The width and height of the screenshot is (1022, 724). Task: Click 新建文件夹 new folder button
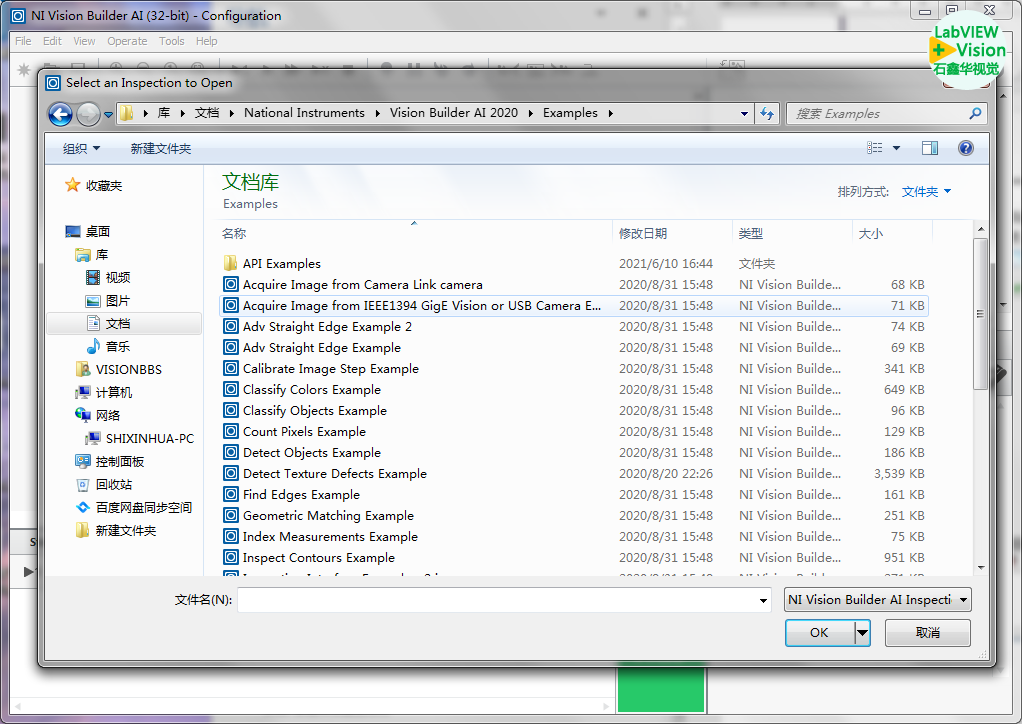tap(160, 149)
